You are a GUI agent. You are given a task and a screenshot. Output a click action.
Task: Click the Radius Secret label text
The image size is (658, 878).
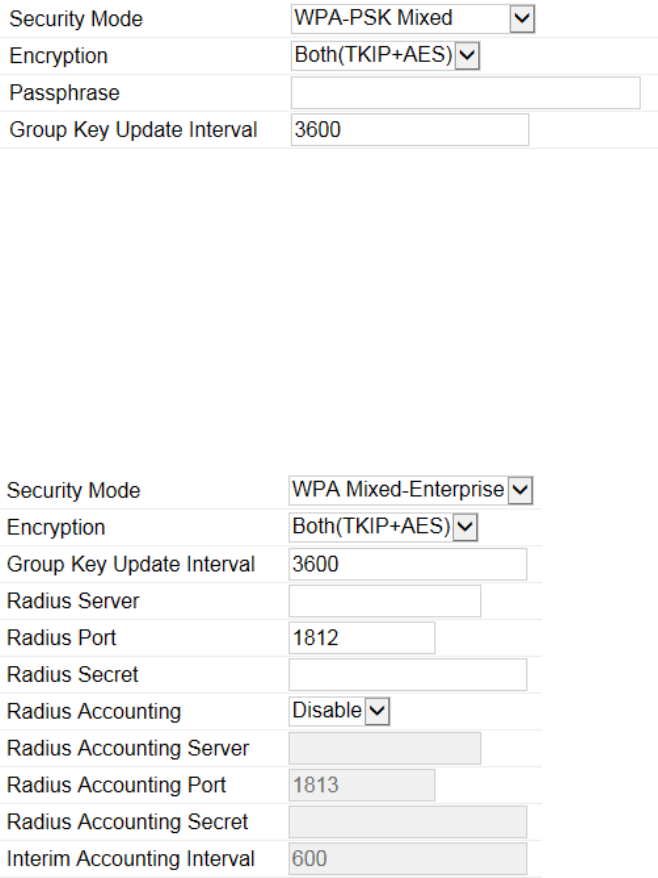73,675
